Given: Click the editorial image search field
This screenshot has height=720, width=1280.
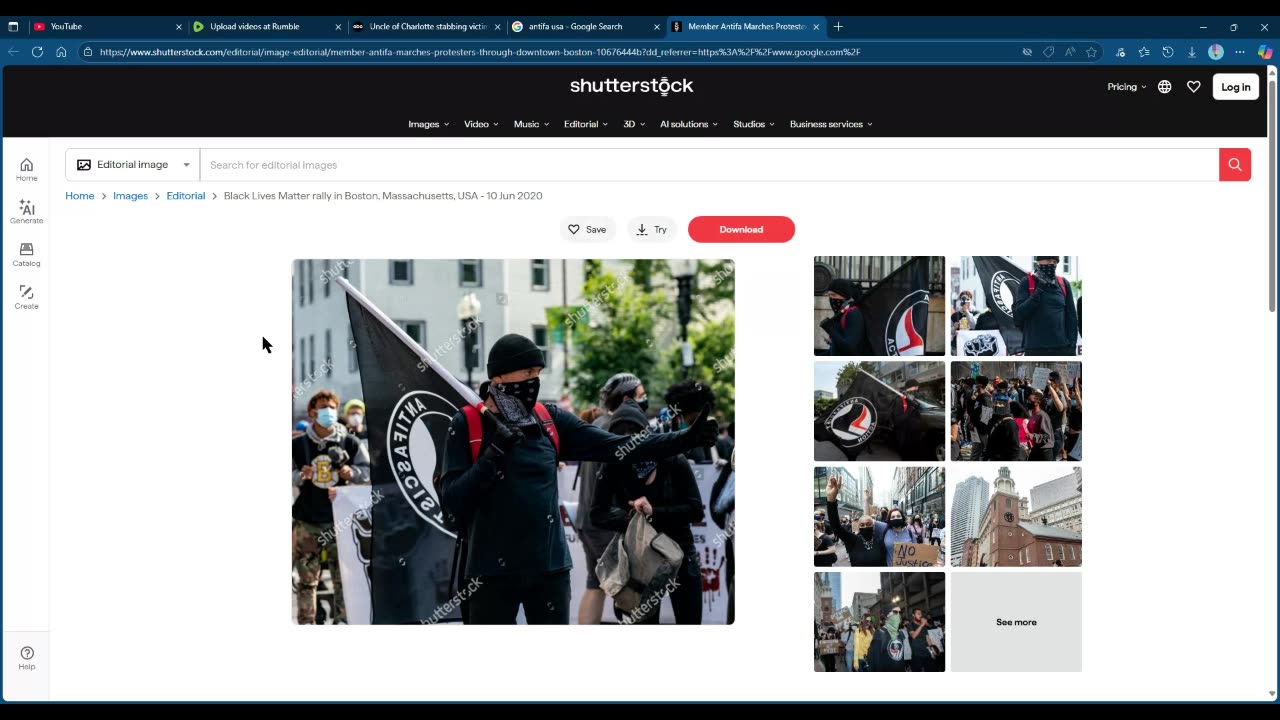Looking at the screenshot, I should pyautogui.click(x=709, y=165).
